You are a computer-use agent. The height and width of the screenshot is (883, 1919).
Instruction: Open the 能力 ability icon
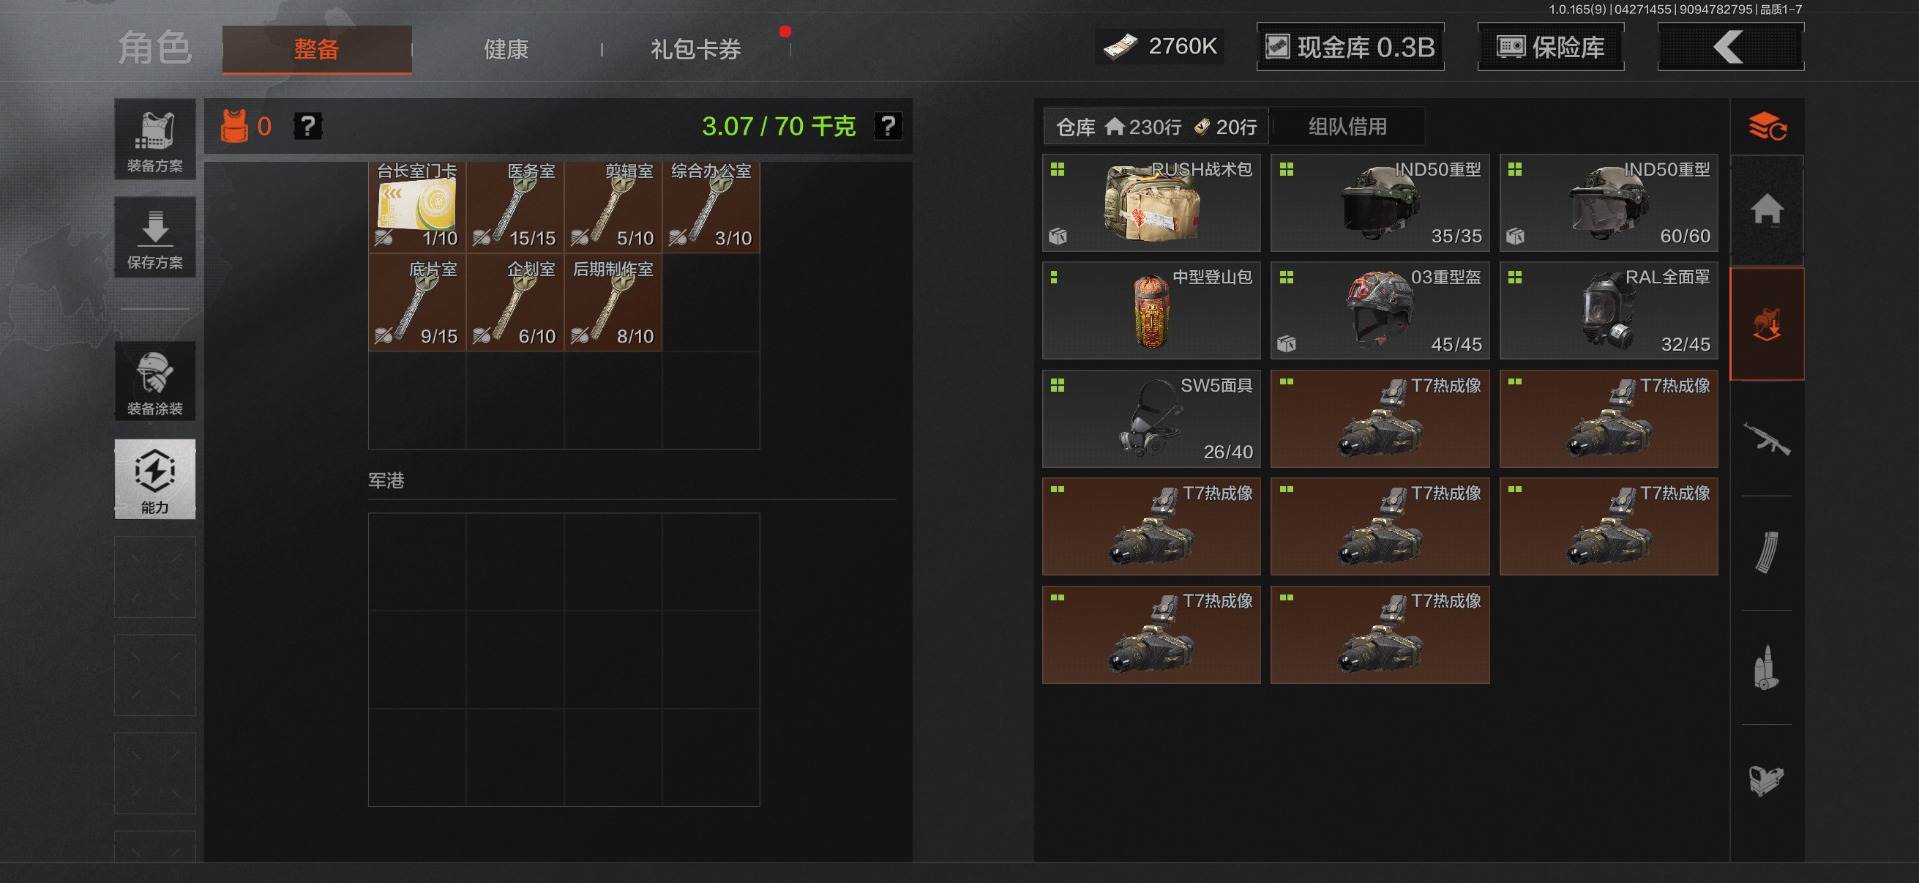[x=155, y=479]
